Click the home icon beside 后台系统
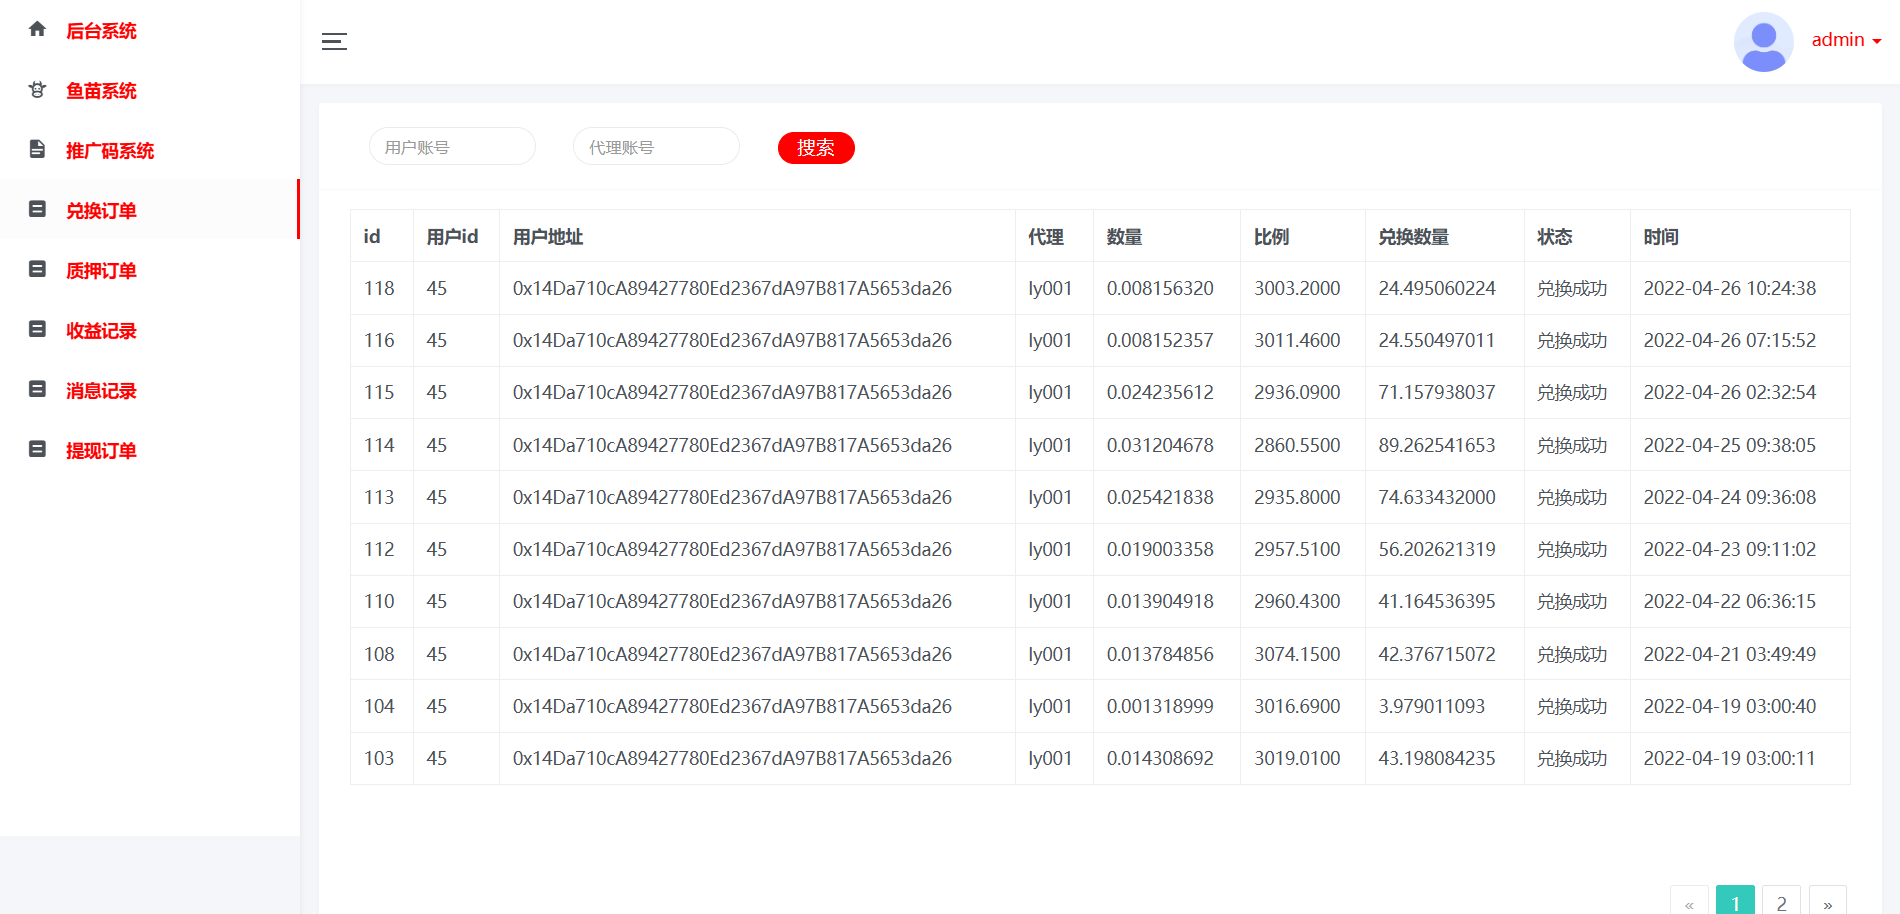 pos(37,30)
